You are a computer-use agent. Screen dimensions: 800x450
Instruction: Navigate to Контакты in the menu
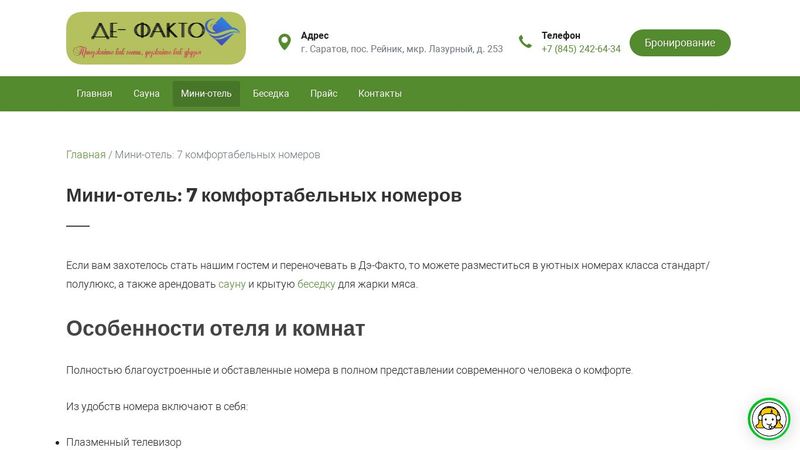pos(380,94)
